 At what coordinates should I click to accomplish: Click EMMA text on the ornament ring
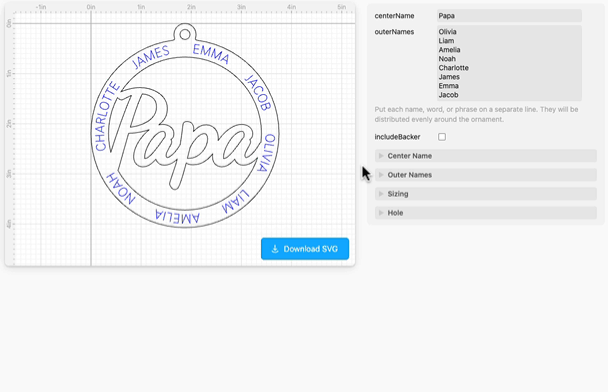(211, 54)
